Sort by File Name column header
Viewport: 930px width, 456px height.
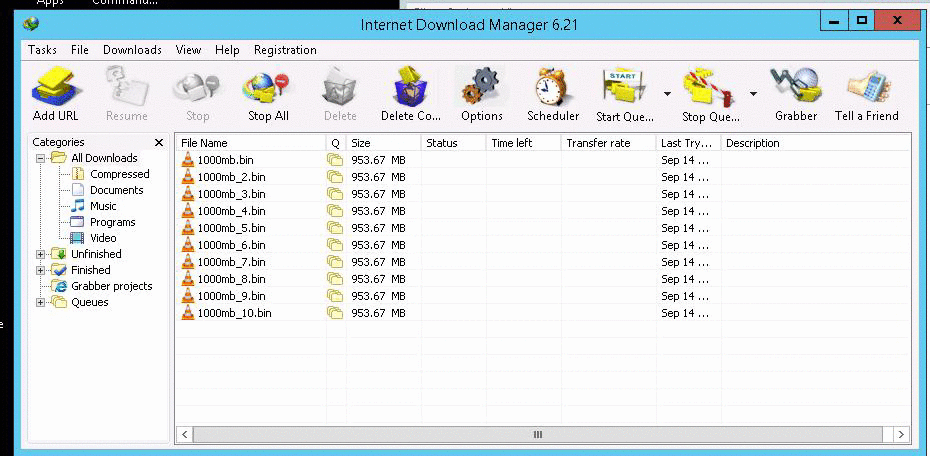click(x=251, y=143)
